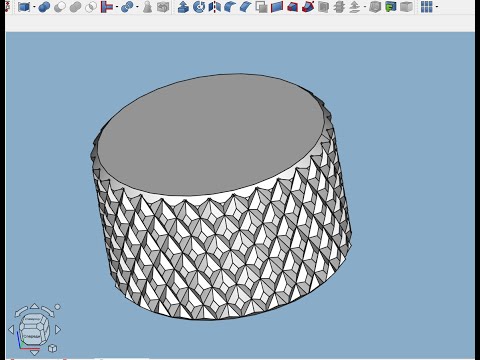
Task: Click the counter-clockwise curved arrow on navigation cube
Action: (21, 312)
